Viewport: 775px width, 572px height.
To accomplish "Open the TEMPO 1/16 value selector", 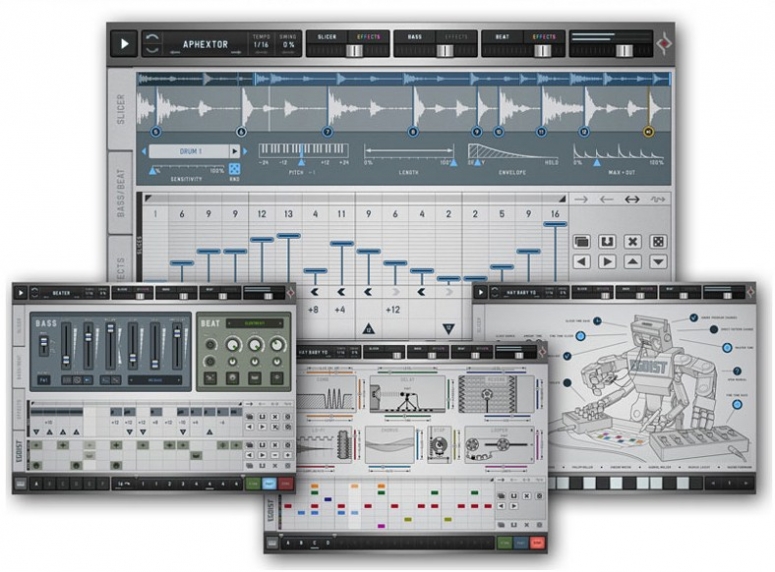I will 261,45.
